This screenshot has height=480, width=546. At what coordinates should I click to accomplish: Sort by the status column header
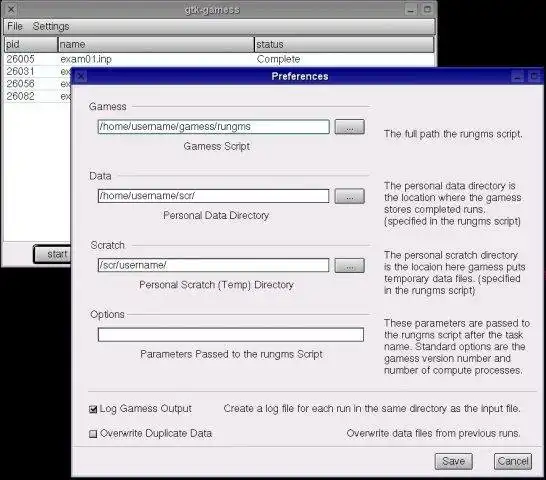[x=344, y=44]
